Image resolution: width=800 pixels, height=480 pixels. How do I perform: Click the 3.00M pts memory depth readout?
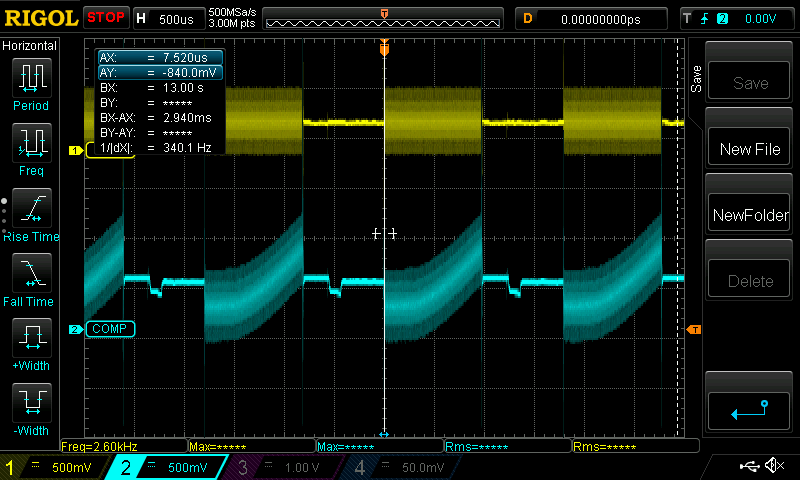pos(232,23)
